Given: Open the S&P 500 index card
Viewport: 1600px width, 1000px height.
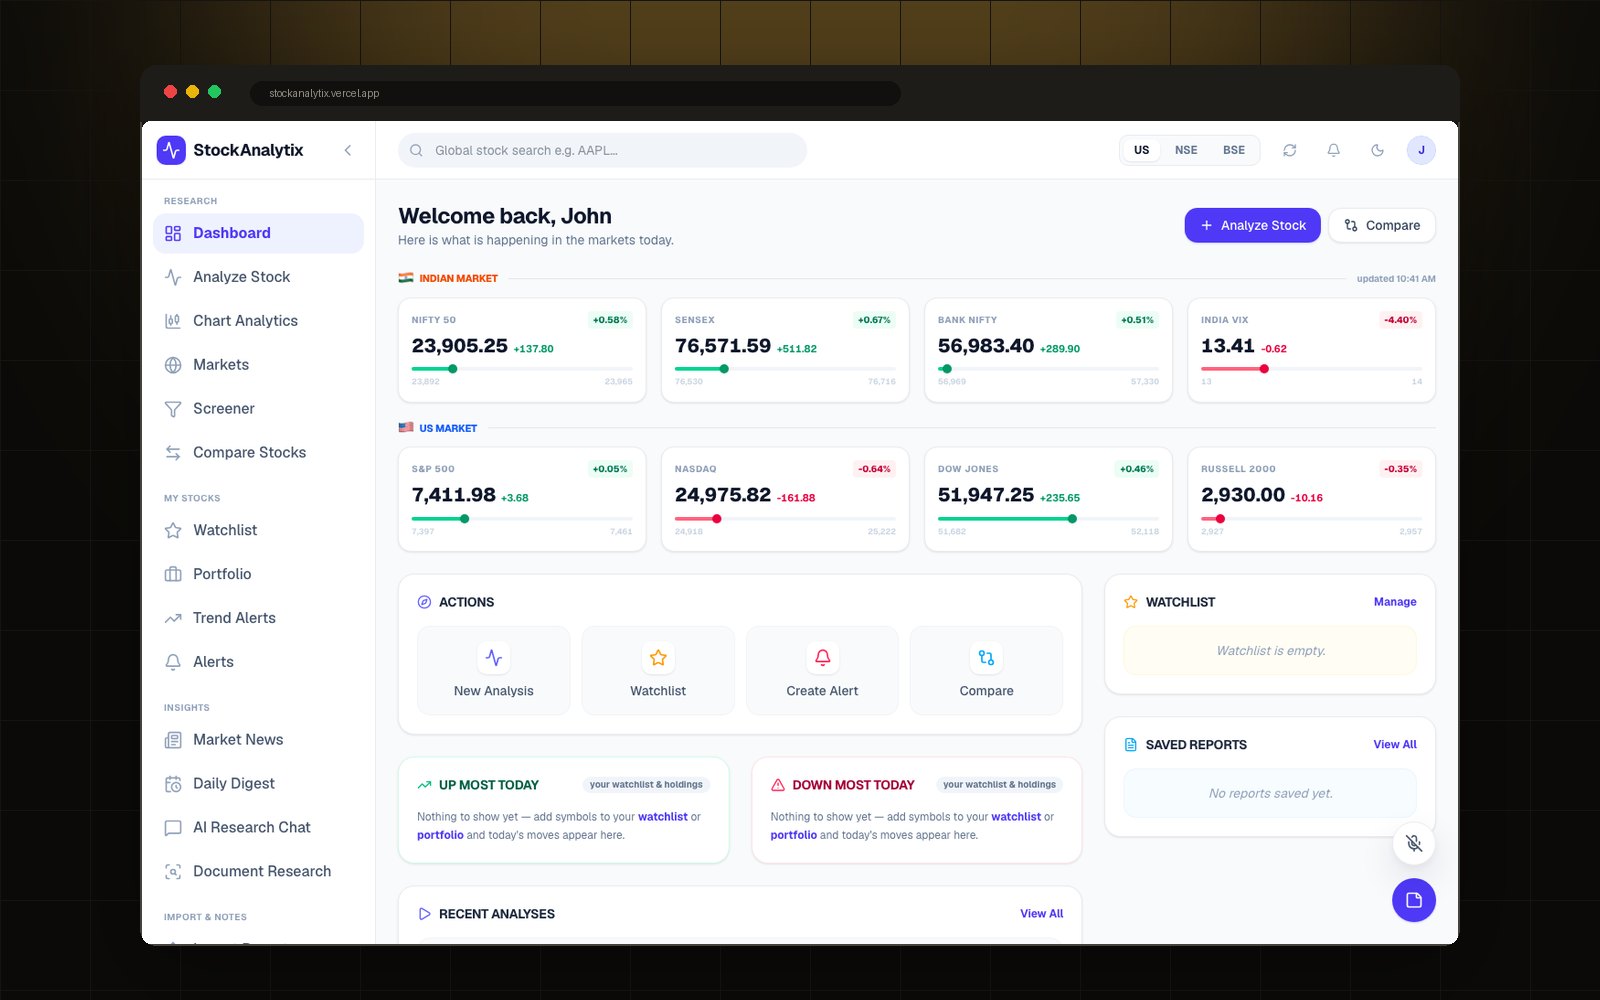Looking at the screenshot, I should (x=522, y=499).
